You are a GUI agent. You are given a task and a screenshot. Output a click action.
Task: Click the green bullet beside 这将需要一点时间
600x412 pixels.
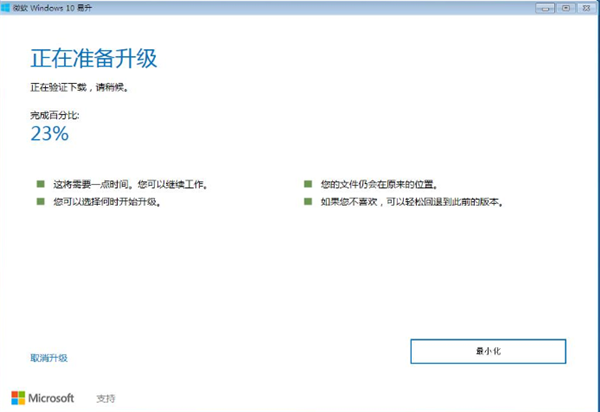(41, 185)
